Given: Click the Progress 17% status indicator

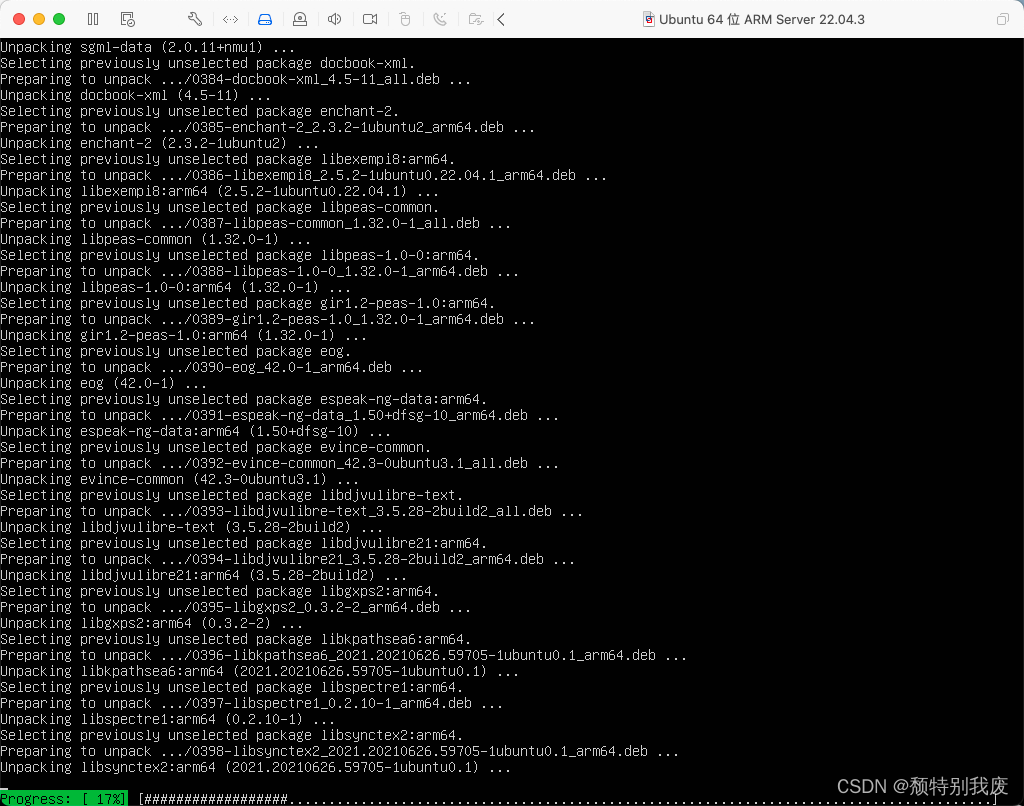Looking at the screenshot, I should tap(63, 798).
